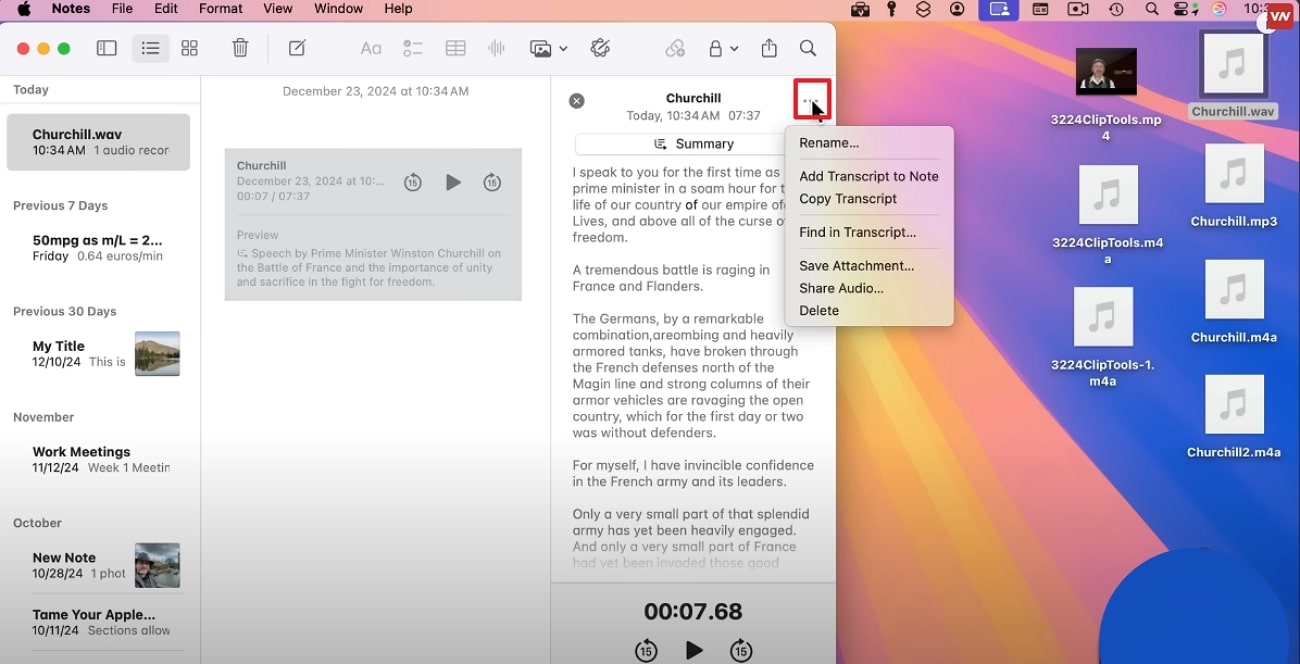
Task: Open the lock note dropdown
Action: pyautogui.click(x=723, y=48)
